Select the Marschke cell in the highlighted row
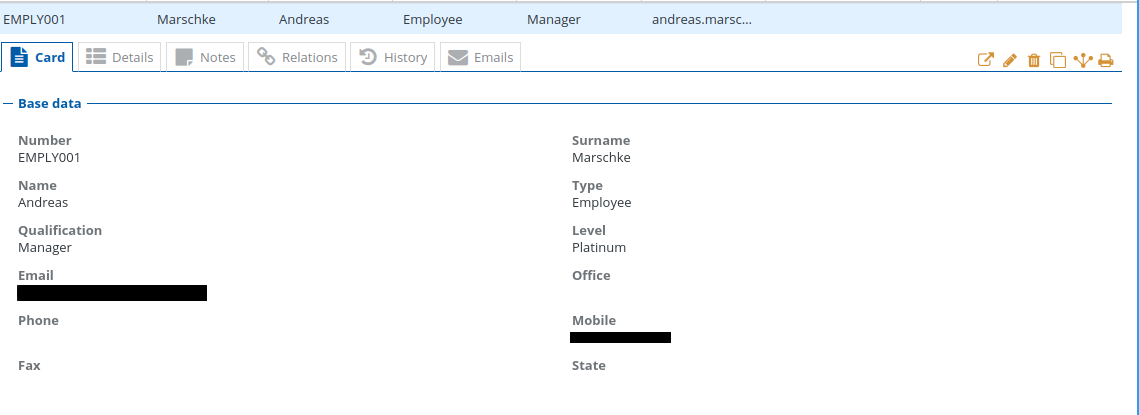 tap(186, 19)
